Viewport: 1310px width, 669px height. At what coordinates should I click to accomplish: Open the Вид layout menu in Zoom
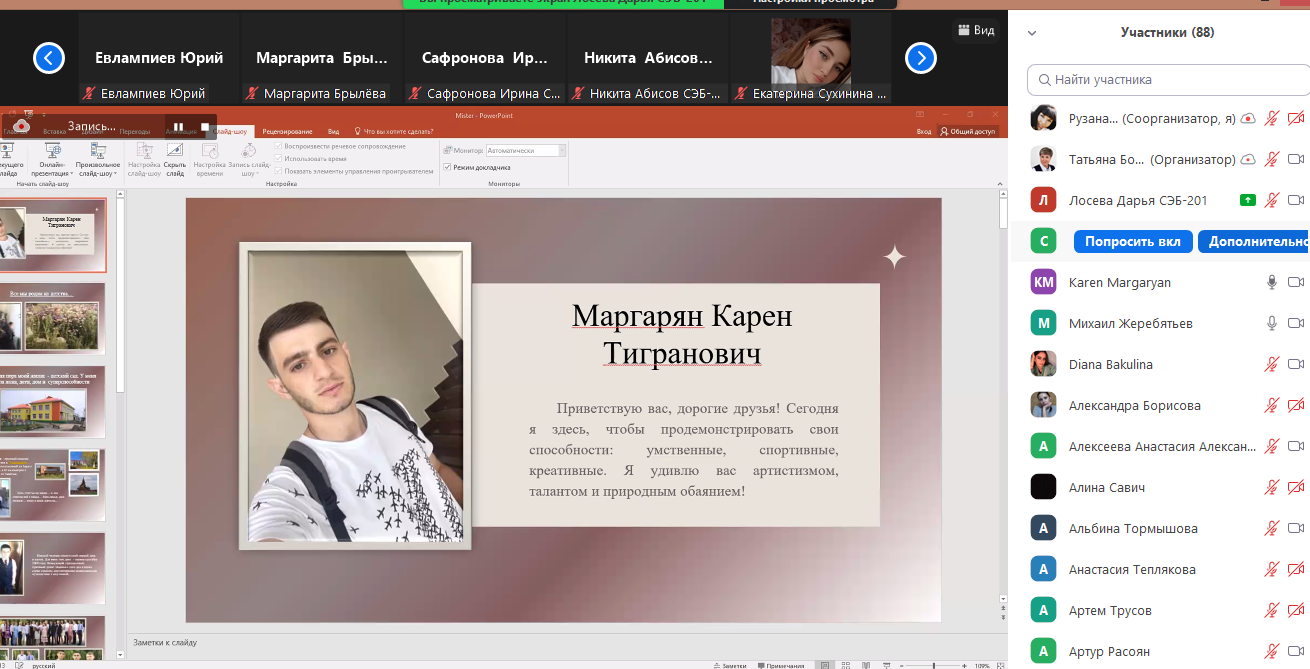point(976,30)
